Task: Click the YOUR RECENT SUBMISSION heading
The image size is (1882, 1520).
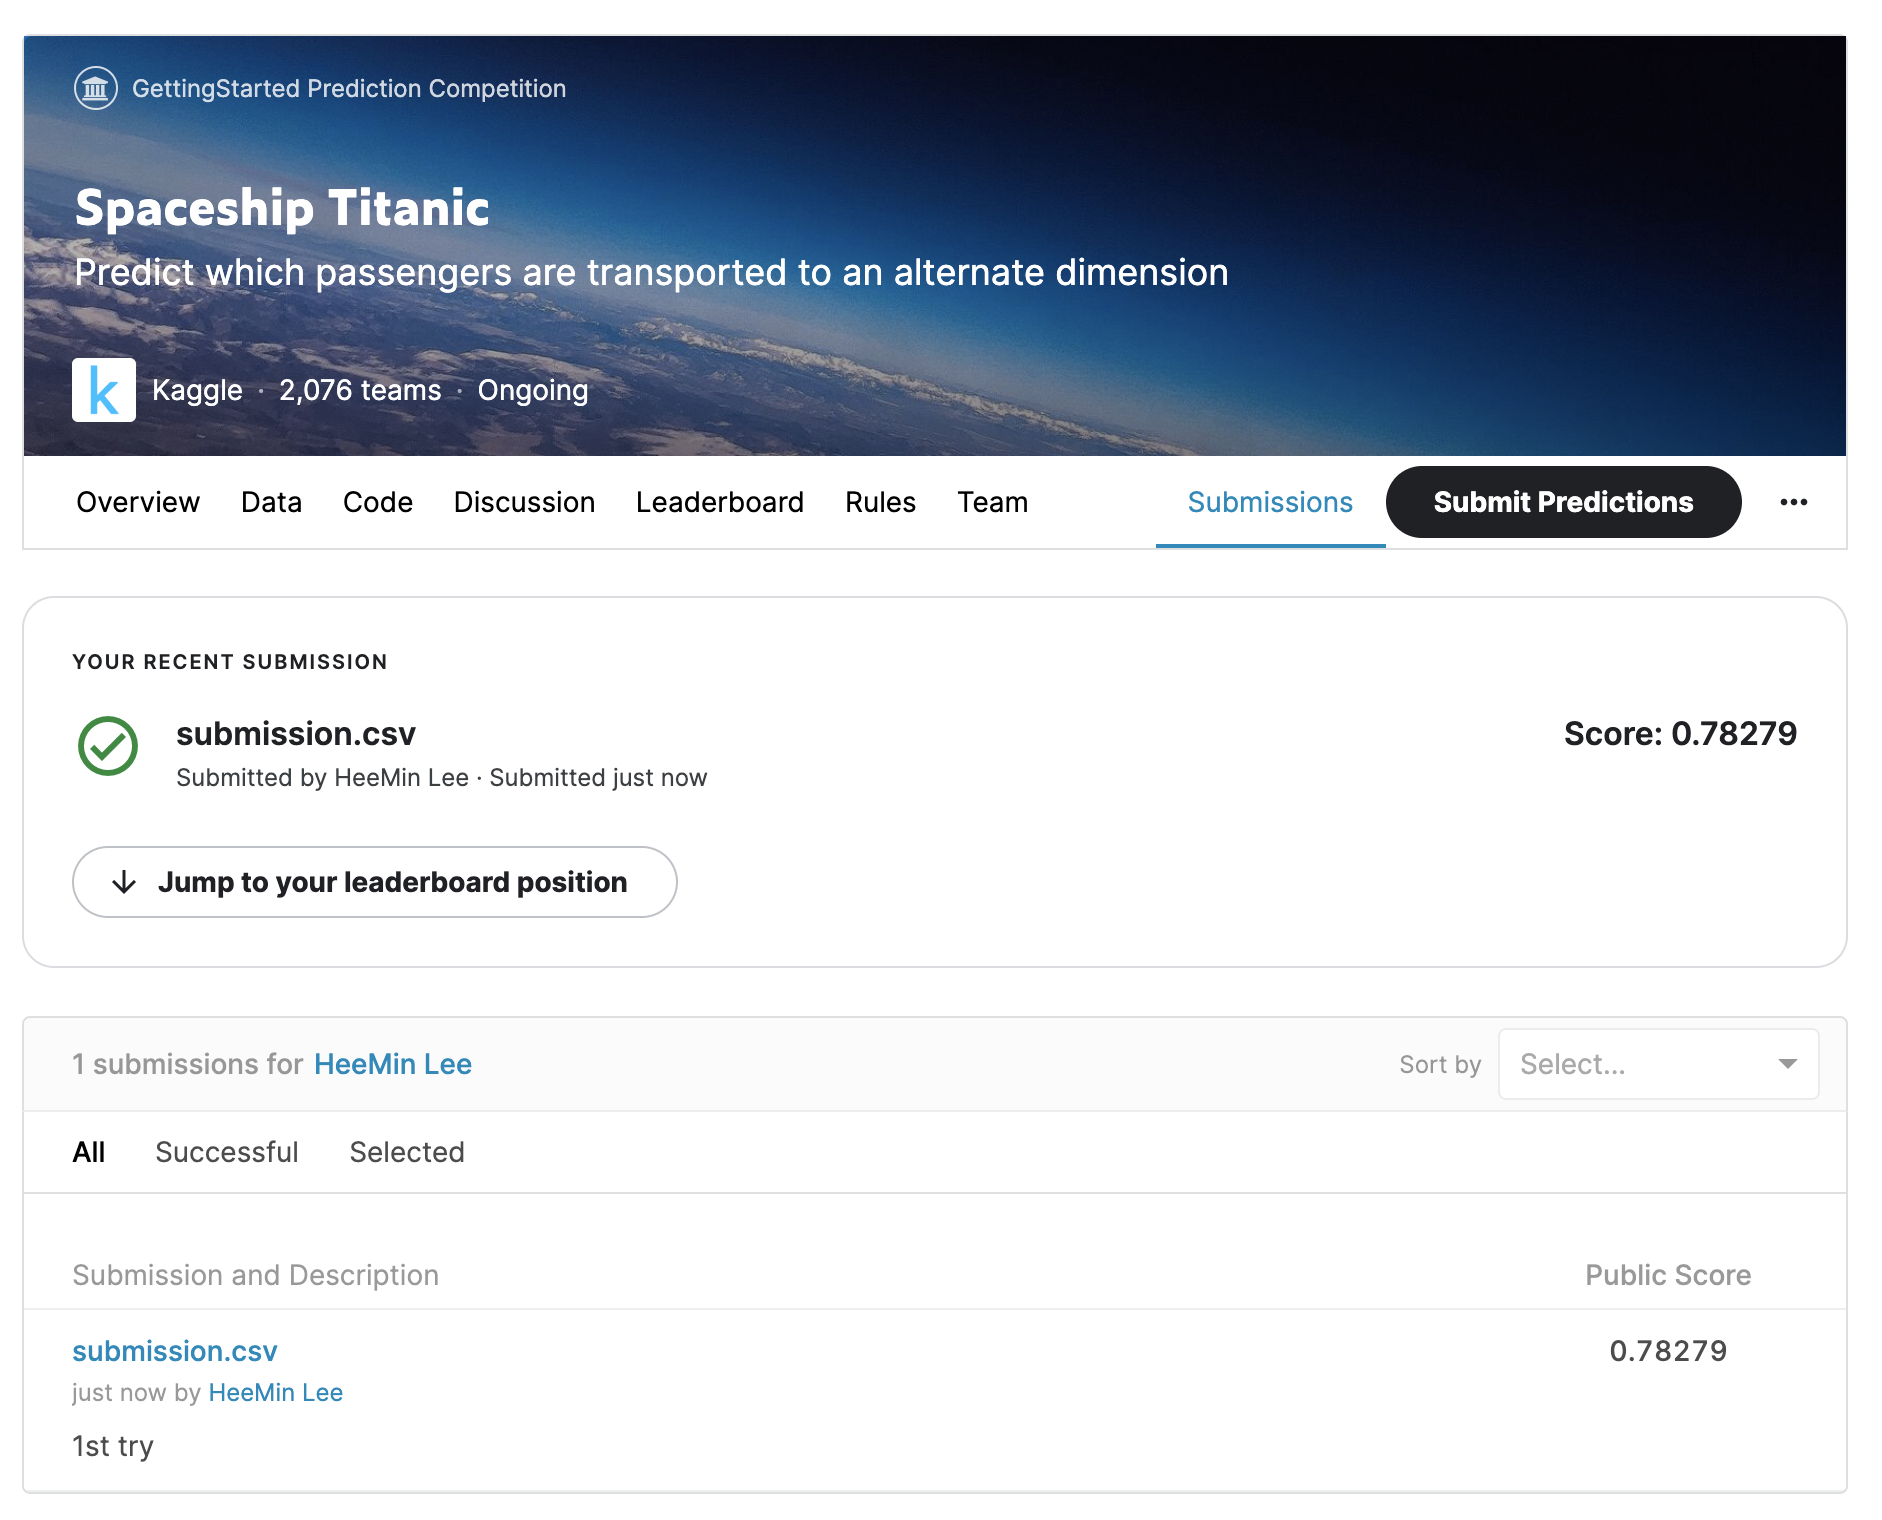Action: (230, 662)
